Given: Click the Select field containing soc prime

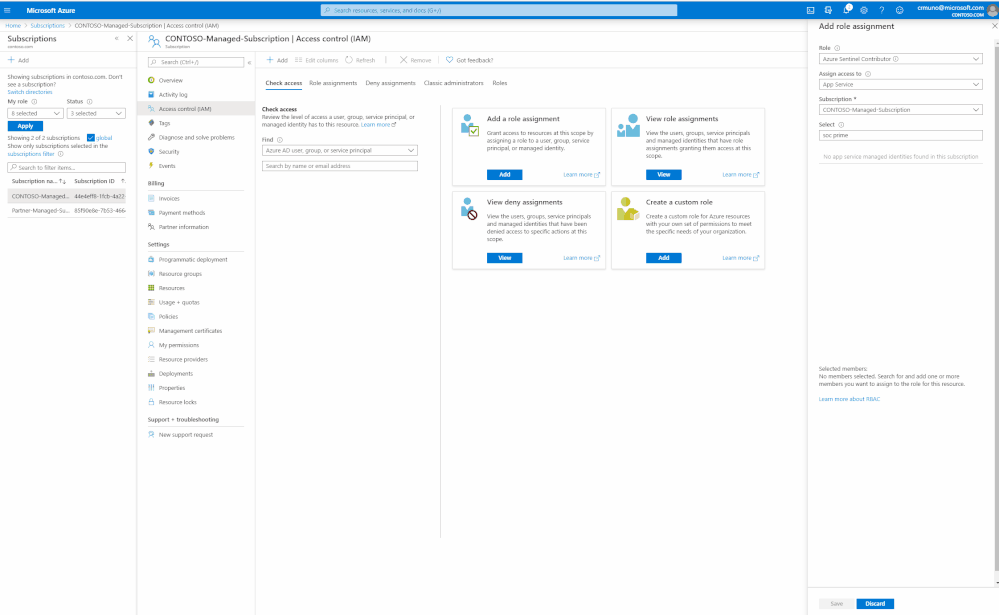Looking at the screenshot, I should click(900, 135).
